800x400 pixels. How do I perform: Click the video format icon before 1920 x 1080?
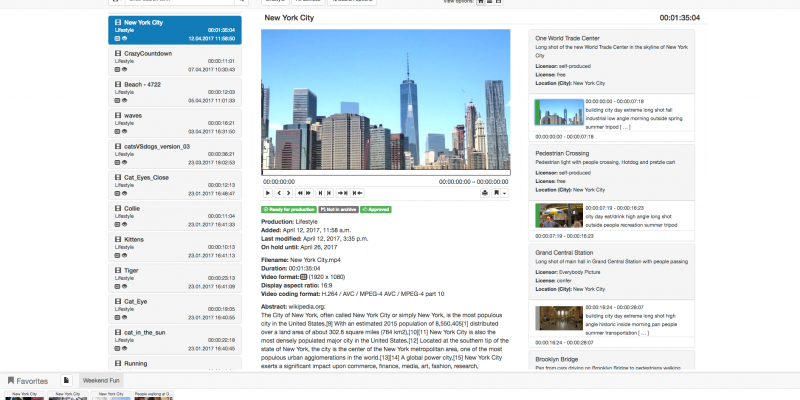pos(304,277)
